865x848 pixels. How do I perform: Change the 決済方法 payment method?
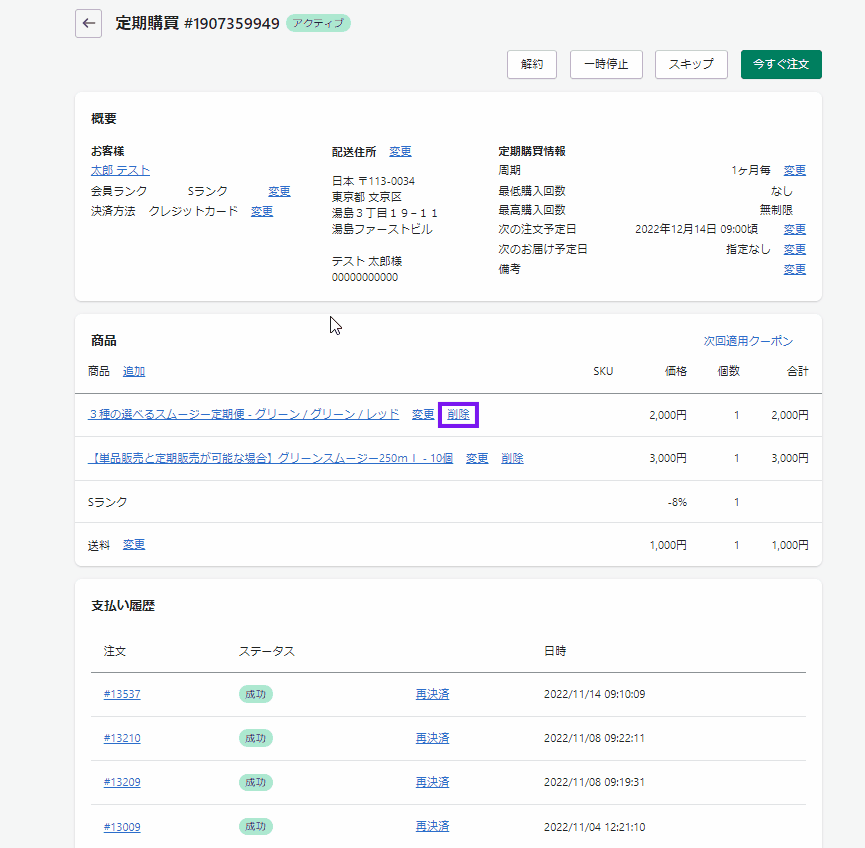(262, 211)
